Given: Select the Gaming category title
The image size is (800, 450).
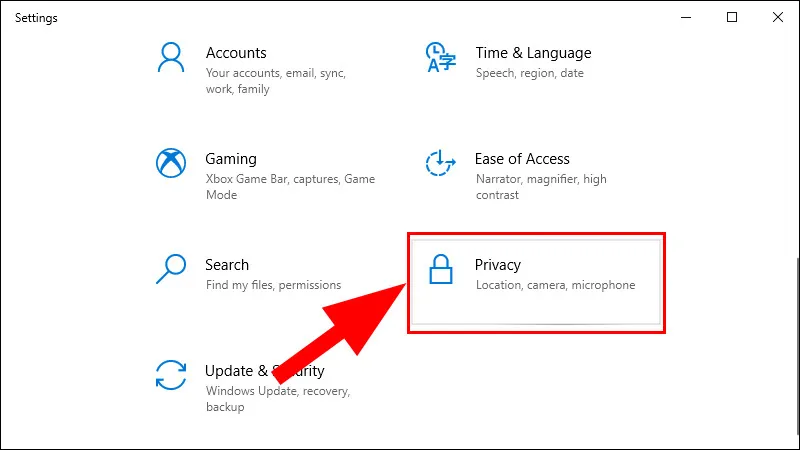Looking at the screenshot, I should click(231, 159).
